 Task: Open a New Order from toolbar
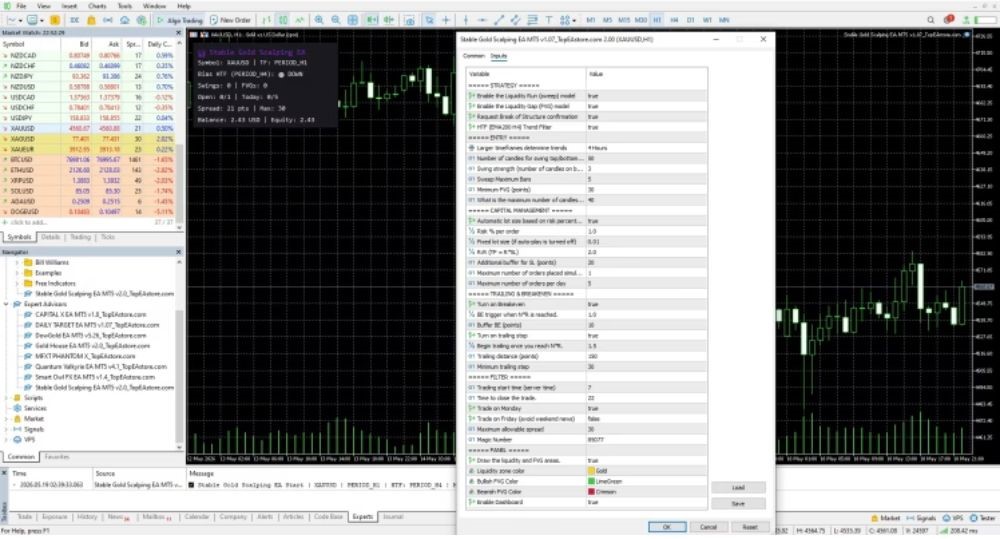click(x=230, y=20)
